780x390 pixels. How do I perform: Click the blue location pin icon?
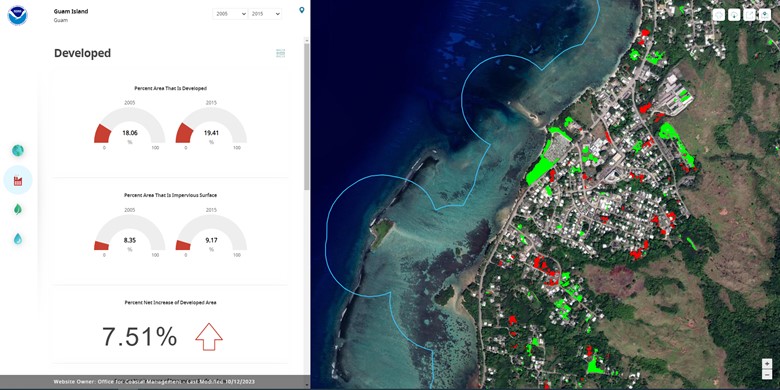pos(301,10)
